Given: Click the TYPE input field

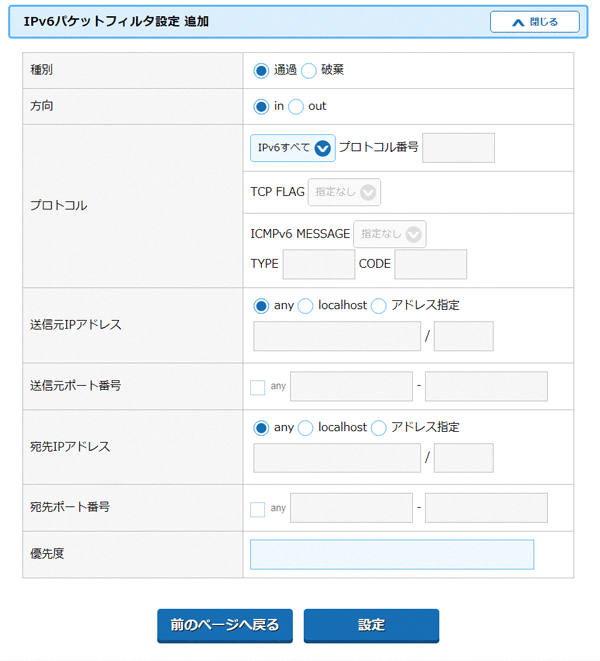Looking at the screenshot, I should tap(319, 264).
